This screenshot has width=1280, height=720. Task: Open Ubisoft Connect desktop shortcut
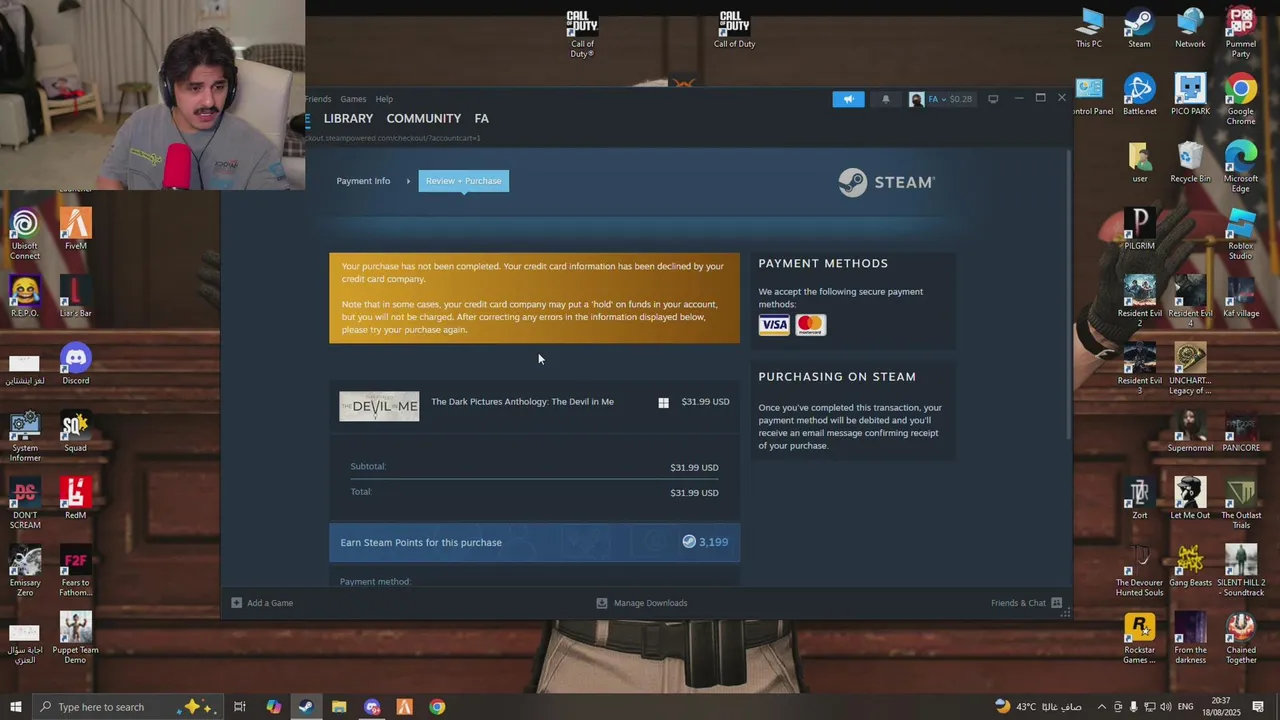click(x=25, y=234)
